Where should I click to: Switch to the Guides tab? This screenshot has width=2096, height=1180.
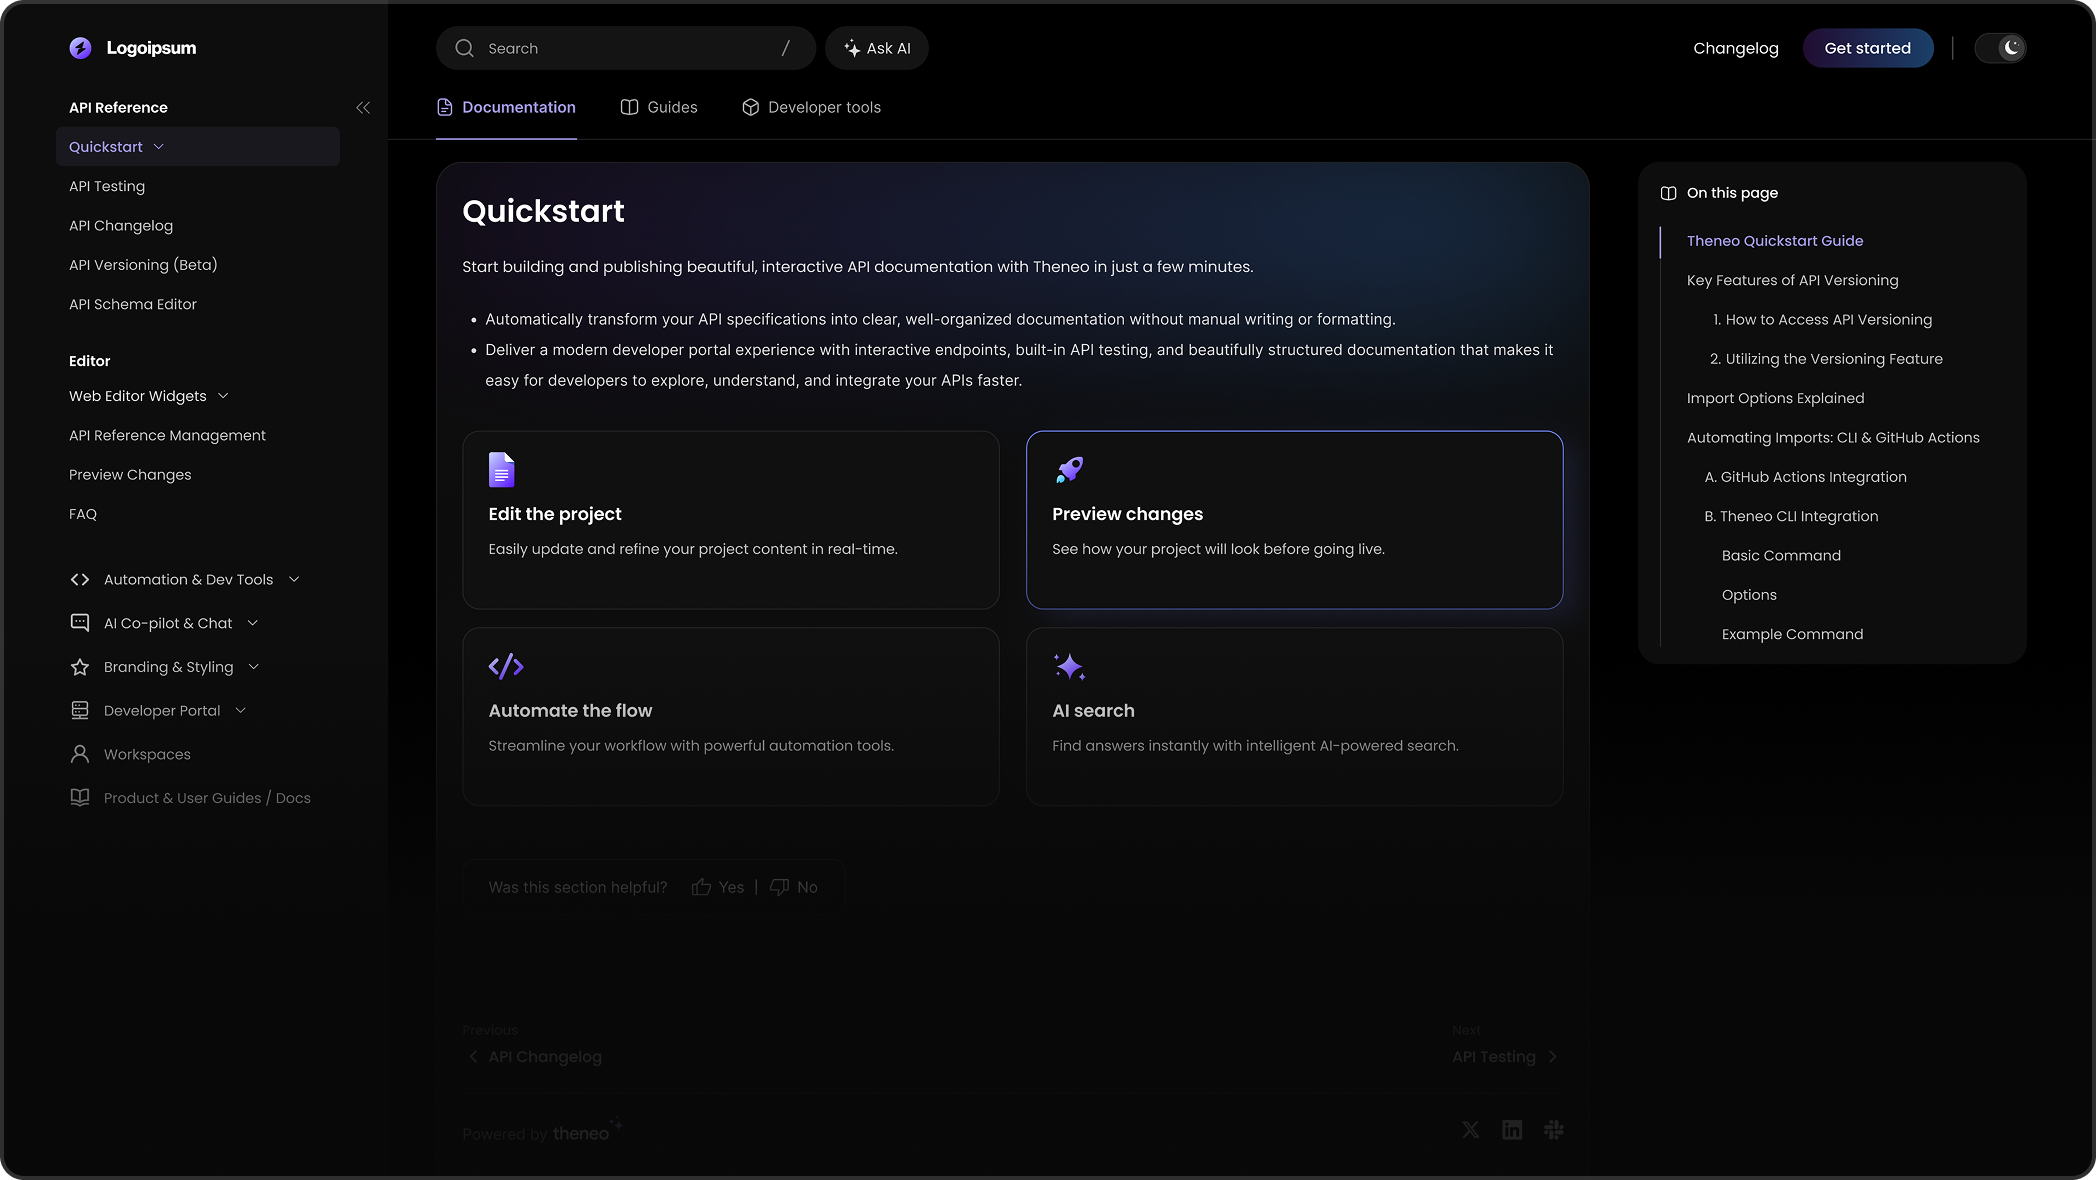click(659, 108)
